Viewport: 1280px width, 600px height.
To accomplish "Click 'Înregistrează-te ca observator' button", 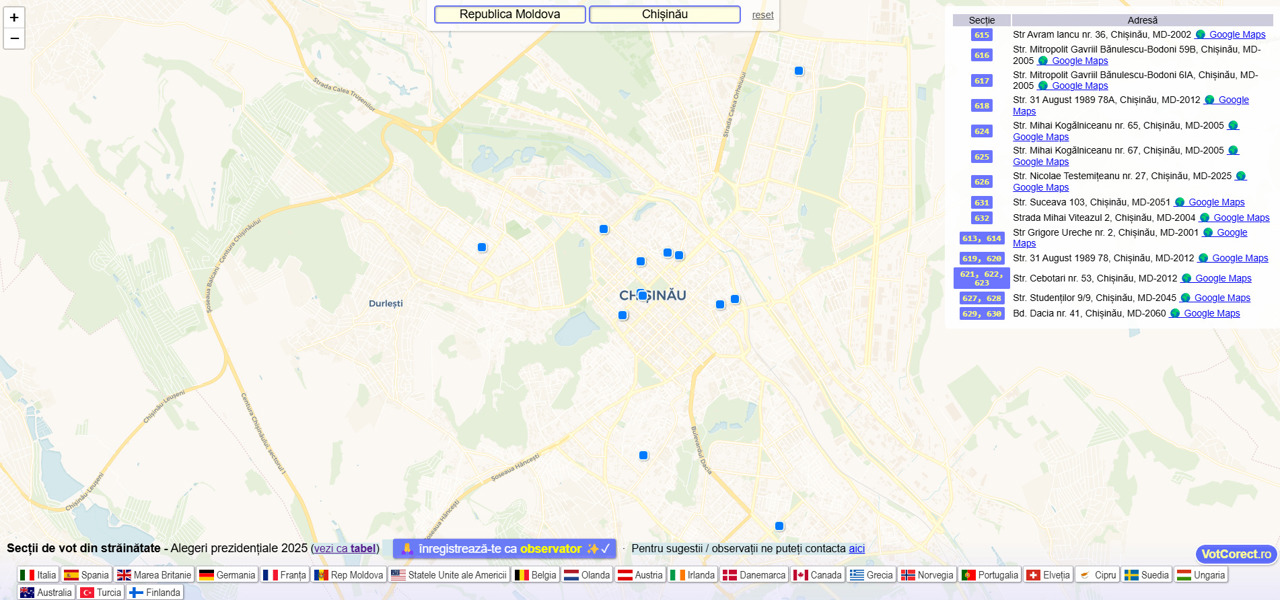I will 504,549.
